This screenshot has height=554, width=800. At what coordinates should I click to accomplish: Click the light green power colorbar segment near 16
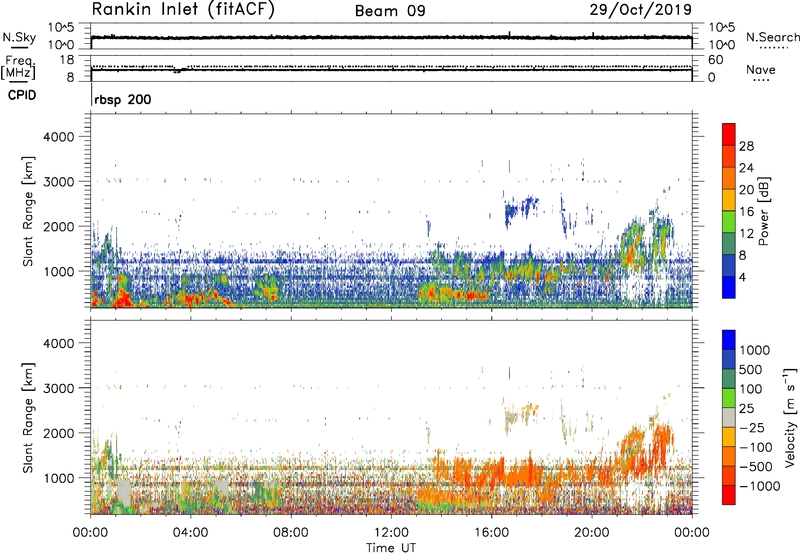[x=729, y=222]
